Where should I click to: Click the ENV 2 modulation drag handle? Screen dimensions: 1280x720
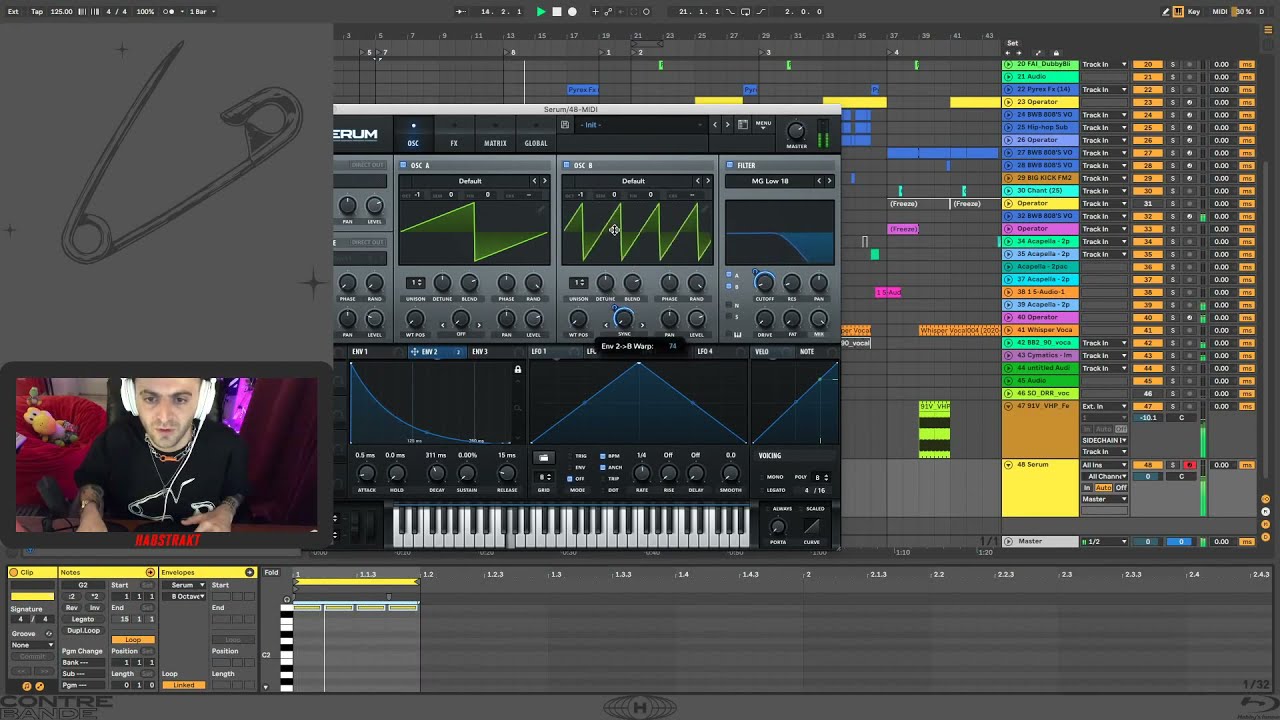pyautogui.click(x=415, y=352)
